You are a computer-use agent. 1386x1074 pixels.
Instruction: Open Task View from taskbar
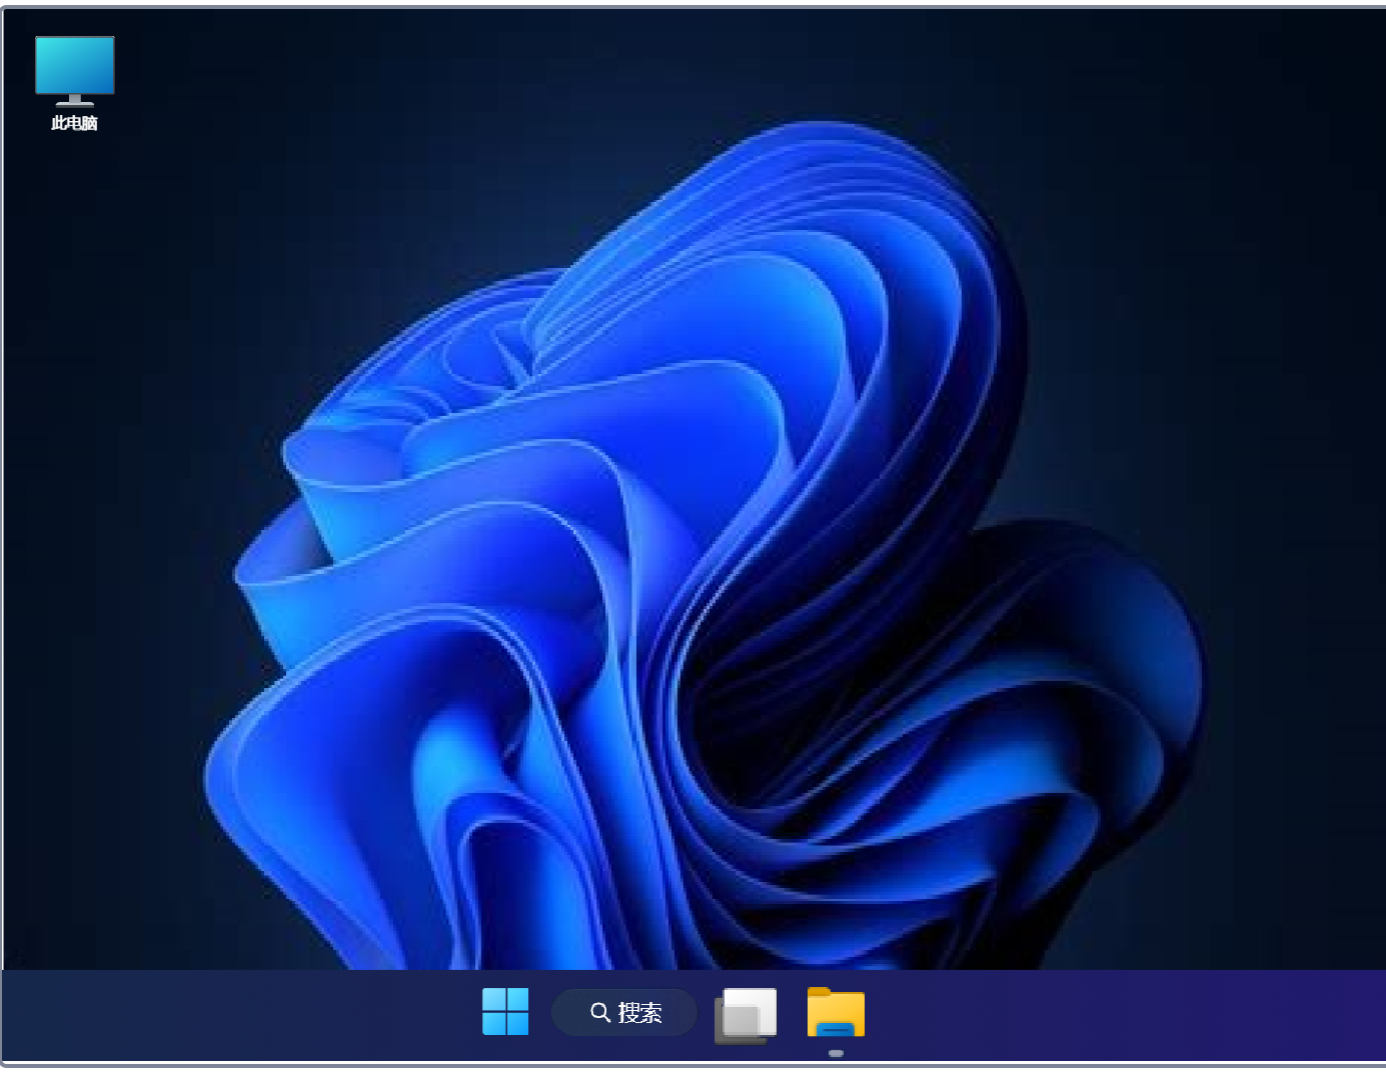coord(746,1015)
